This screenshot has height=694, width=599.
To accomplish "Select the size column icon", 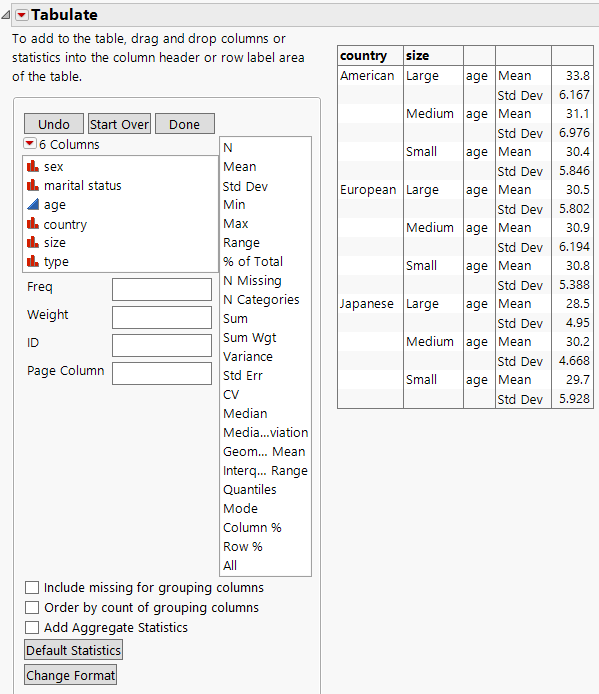I will (x=33, y=242).
